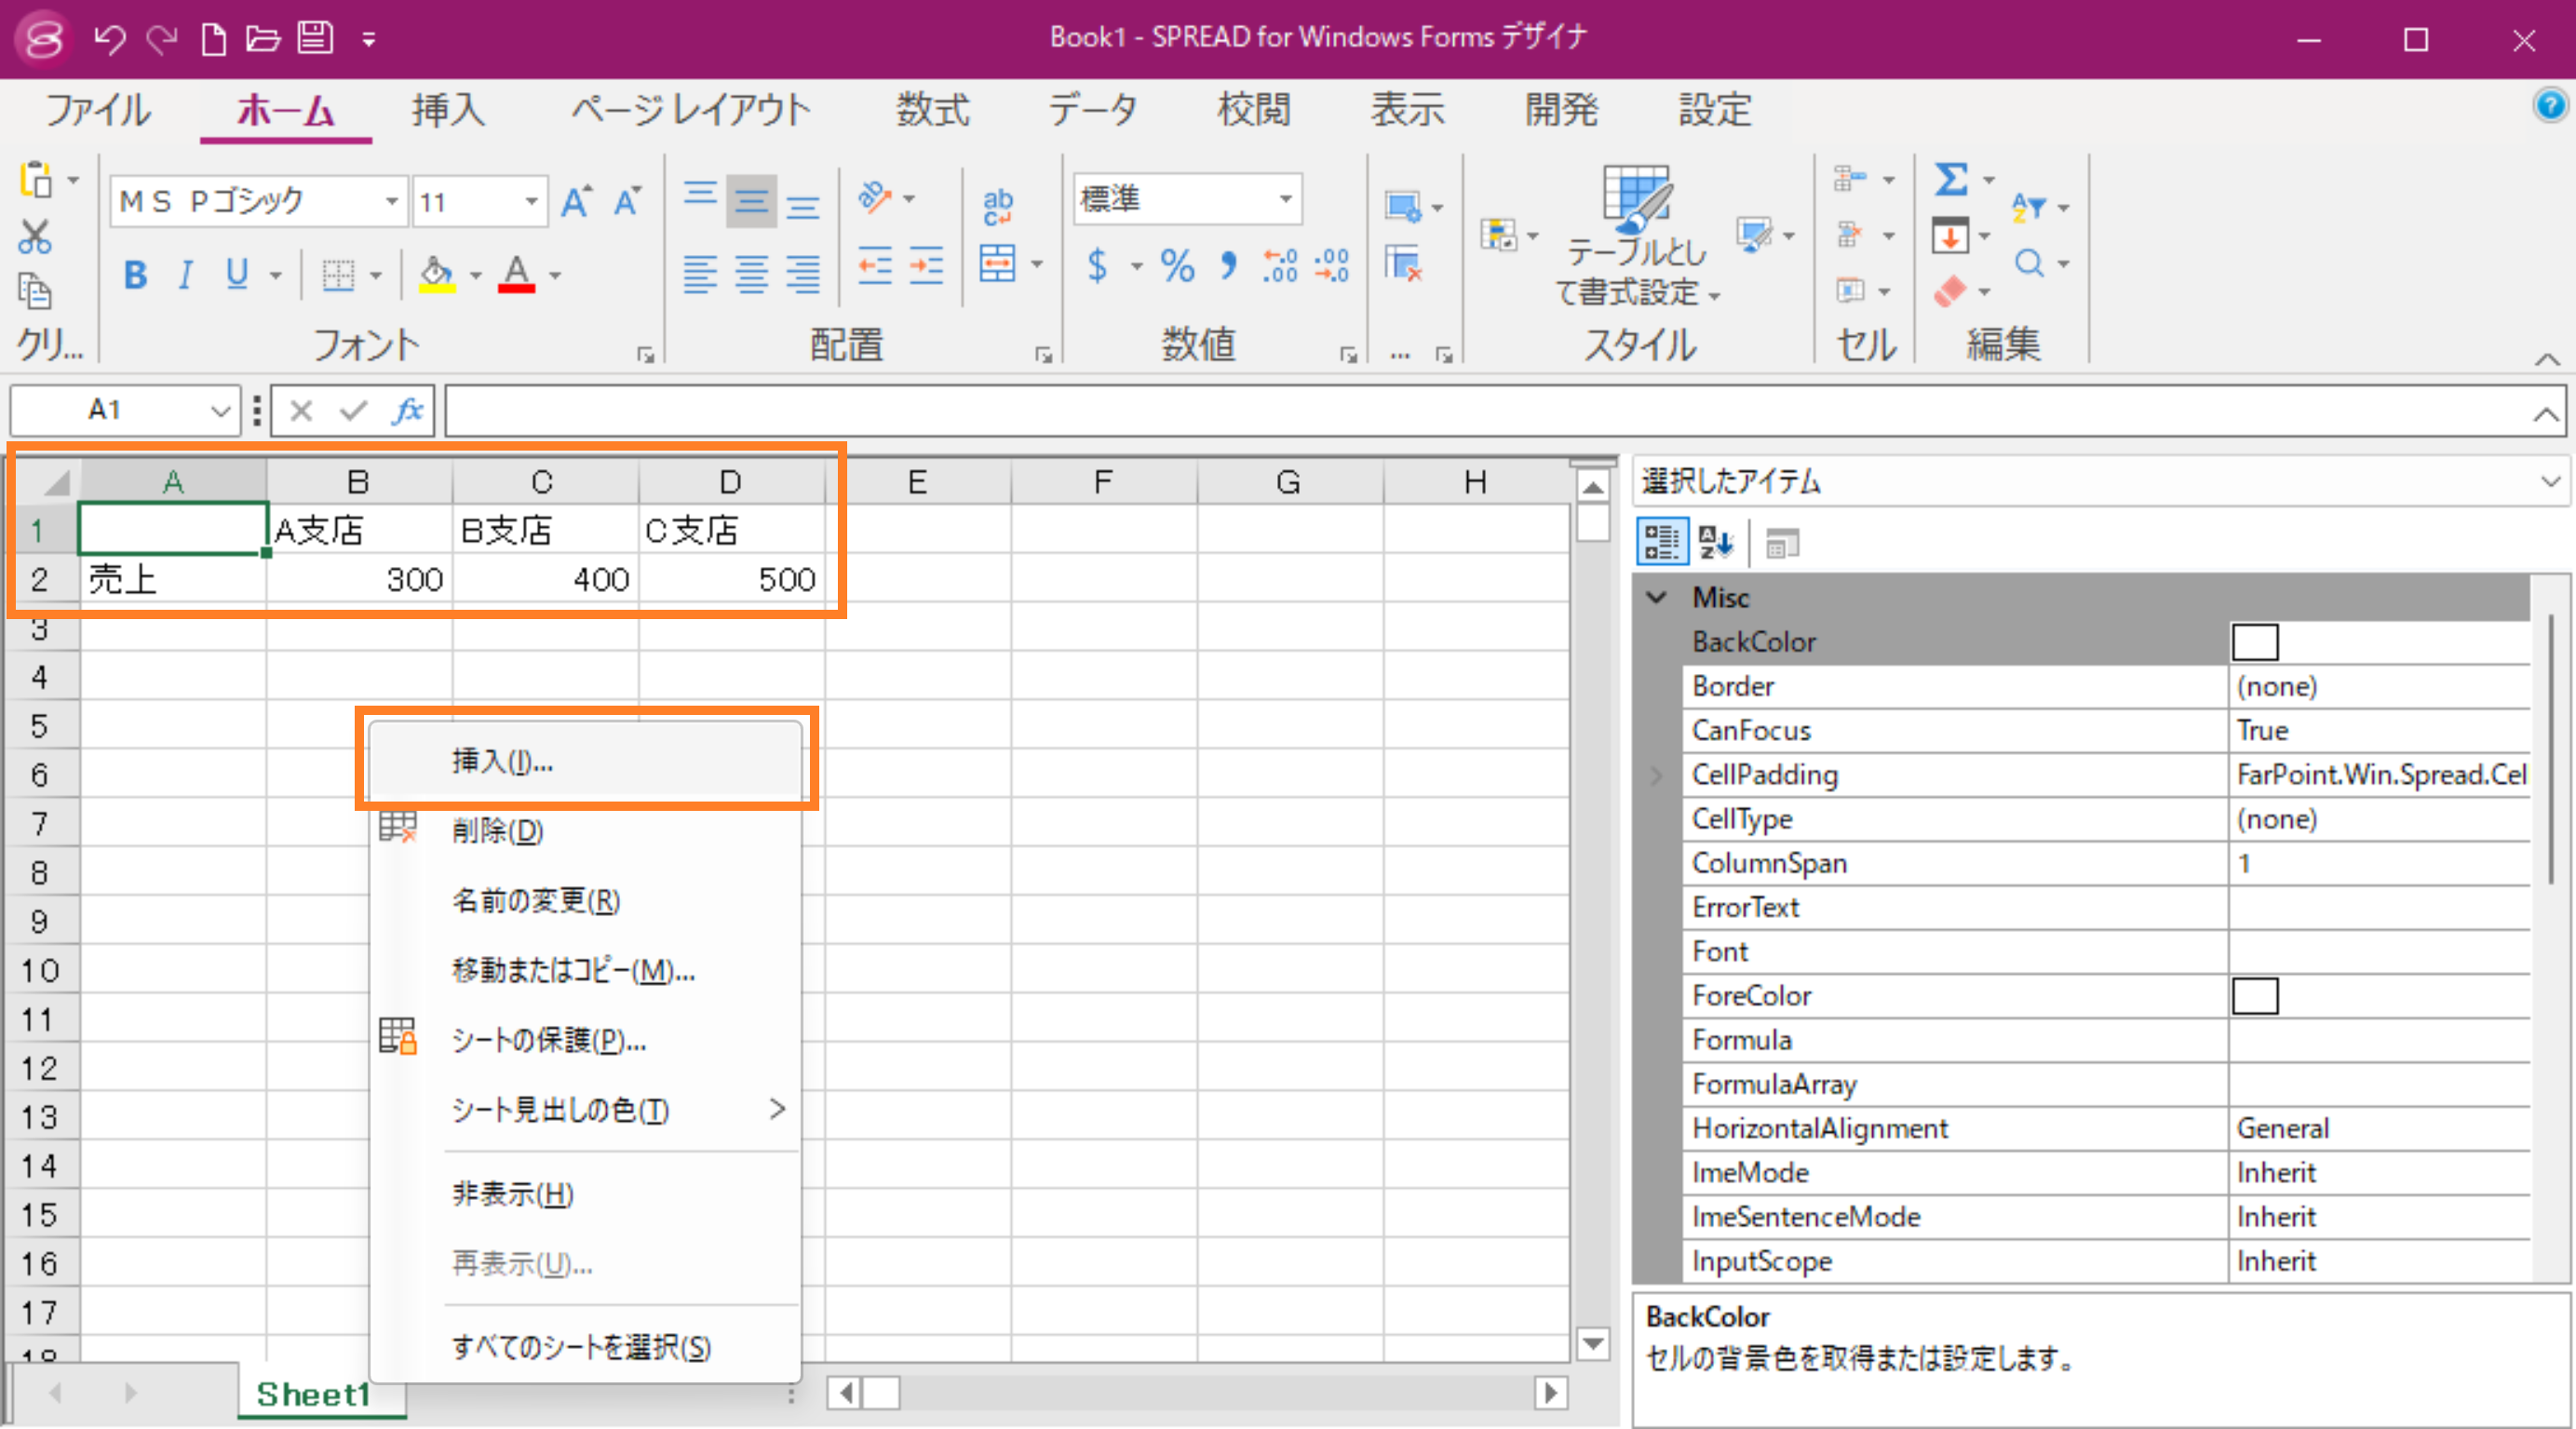The height and width of the screenshot is (1429, 2576).
Task: Click the BackColor property swatch
Action: 2255,642
